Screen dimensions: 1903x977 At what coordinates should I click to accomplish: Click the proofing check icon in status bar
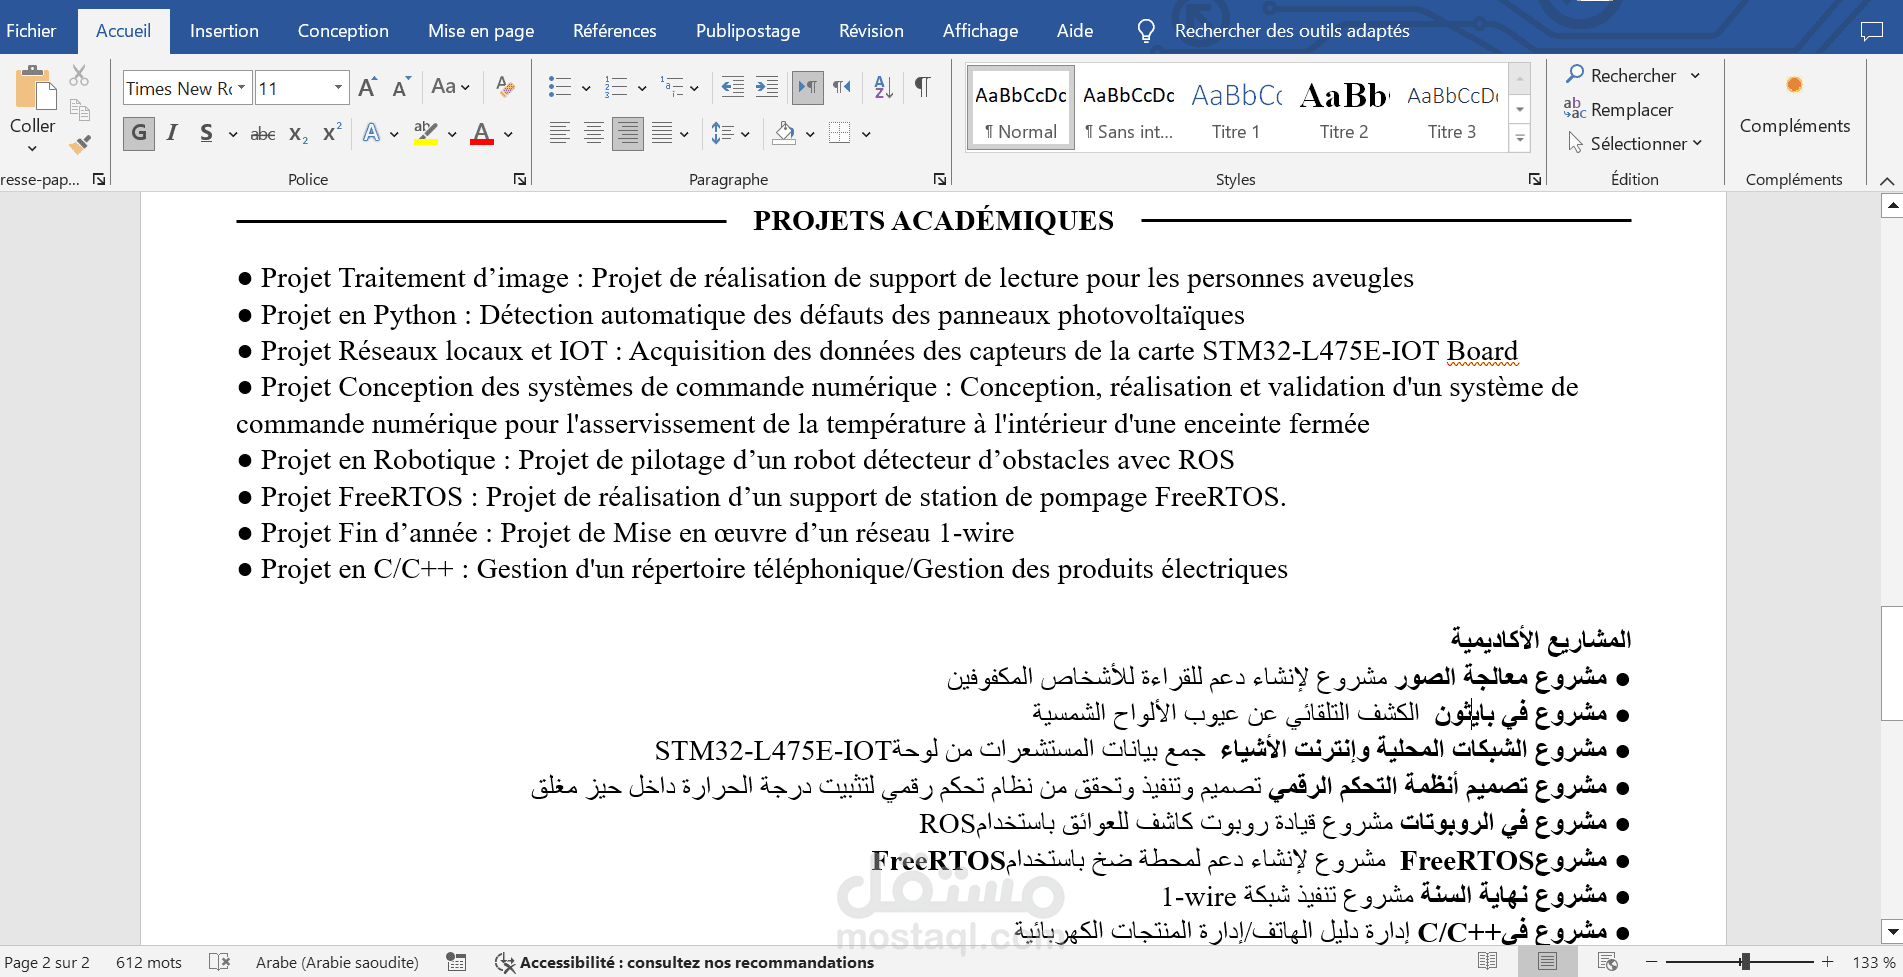point(220,962)
